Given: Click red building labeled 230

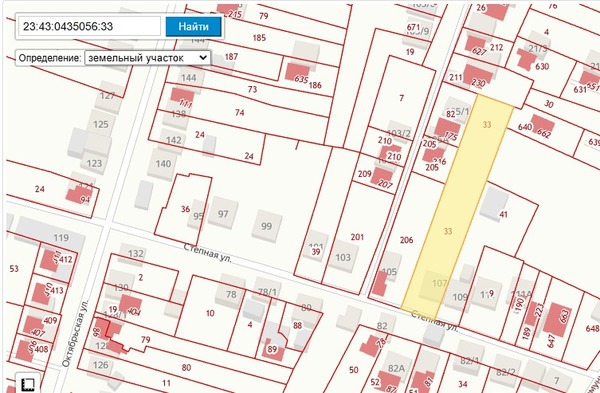Looking at the screenshot, I should point(478,78).
